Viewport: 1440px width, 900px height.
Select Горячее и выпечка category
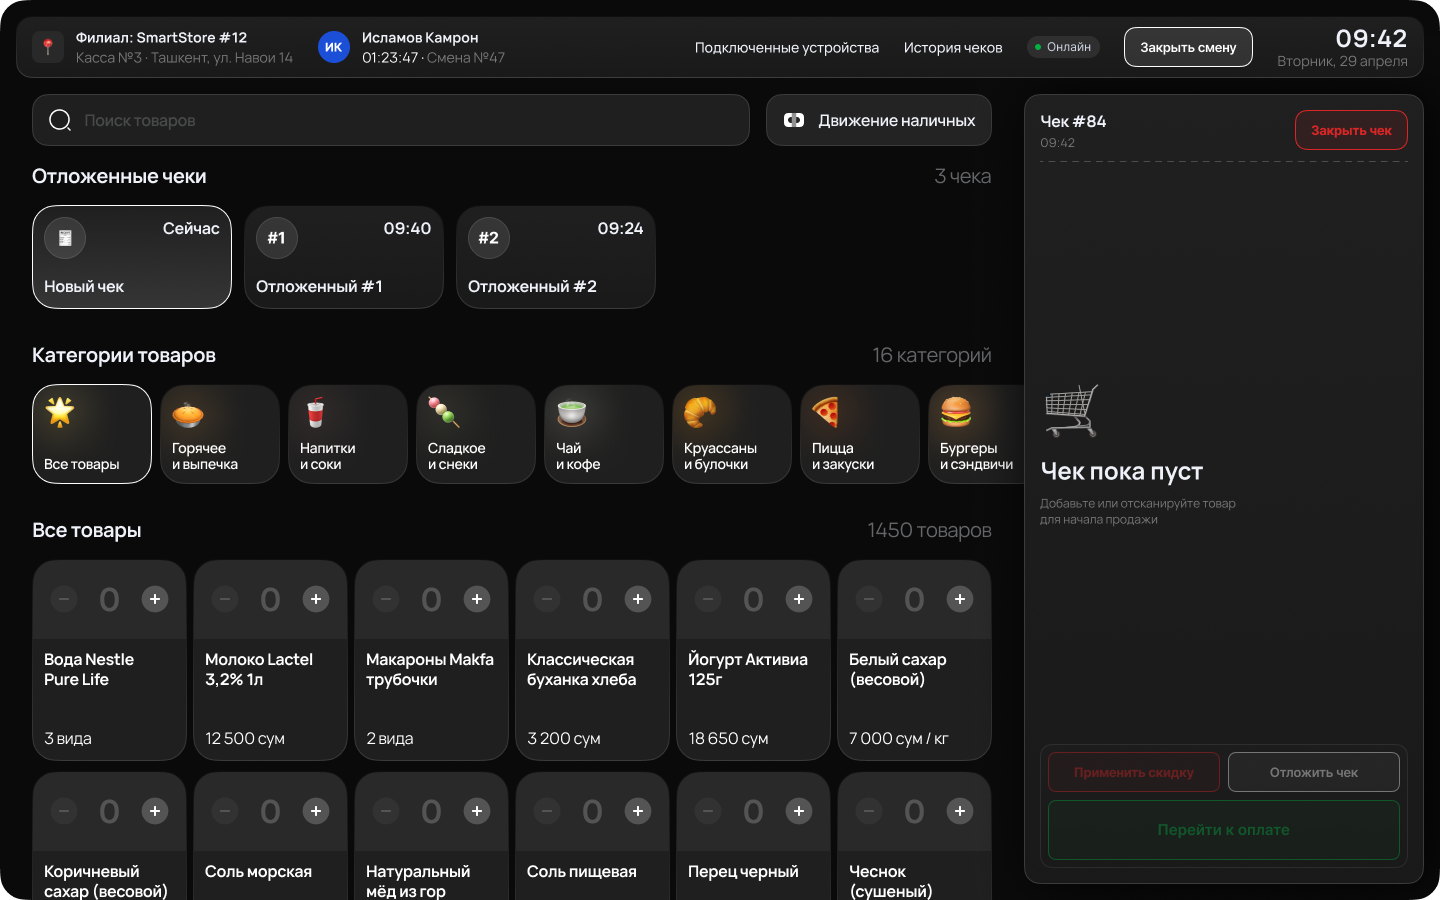coord(220,434)
